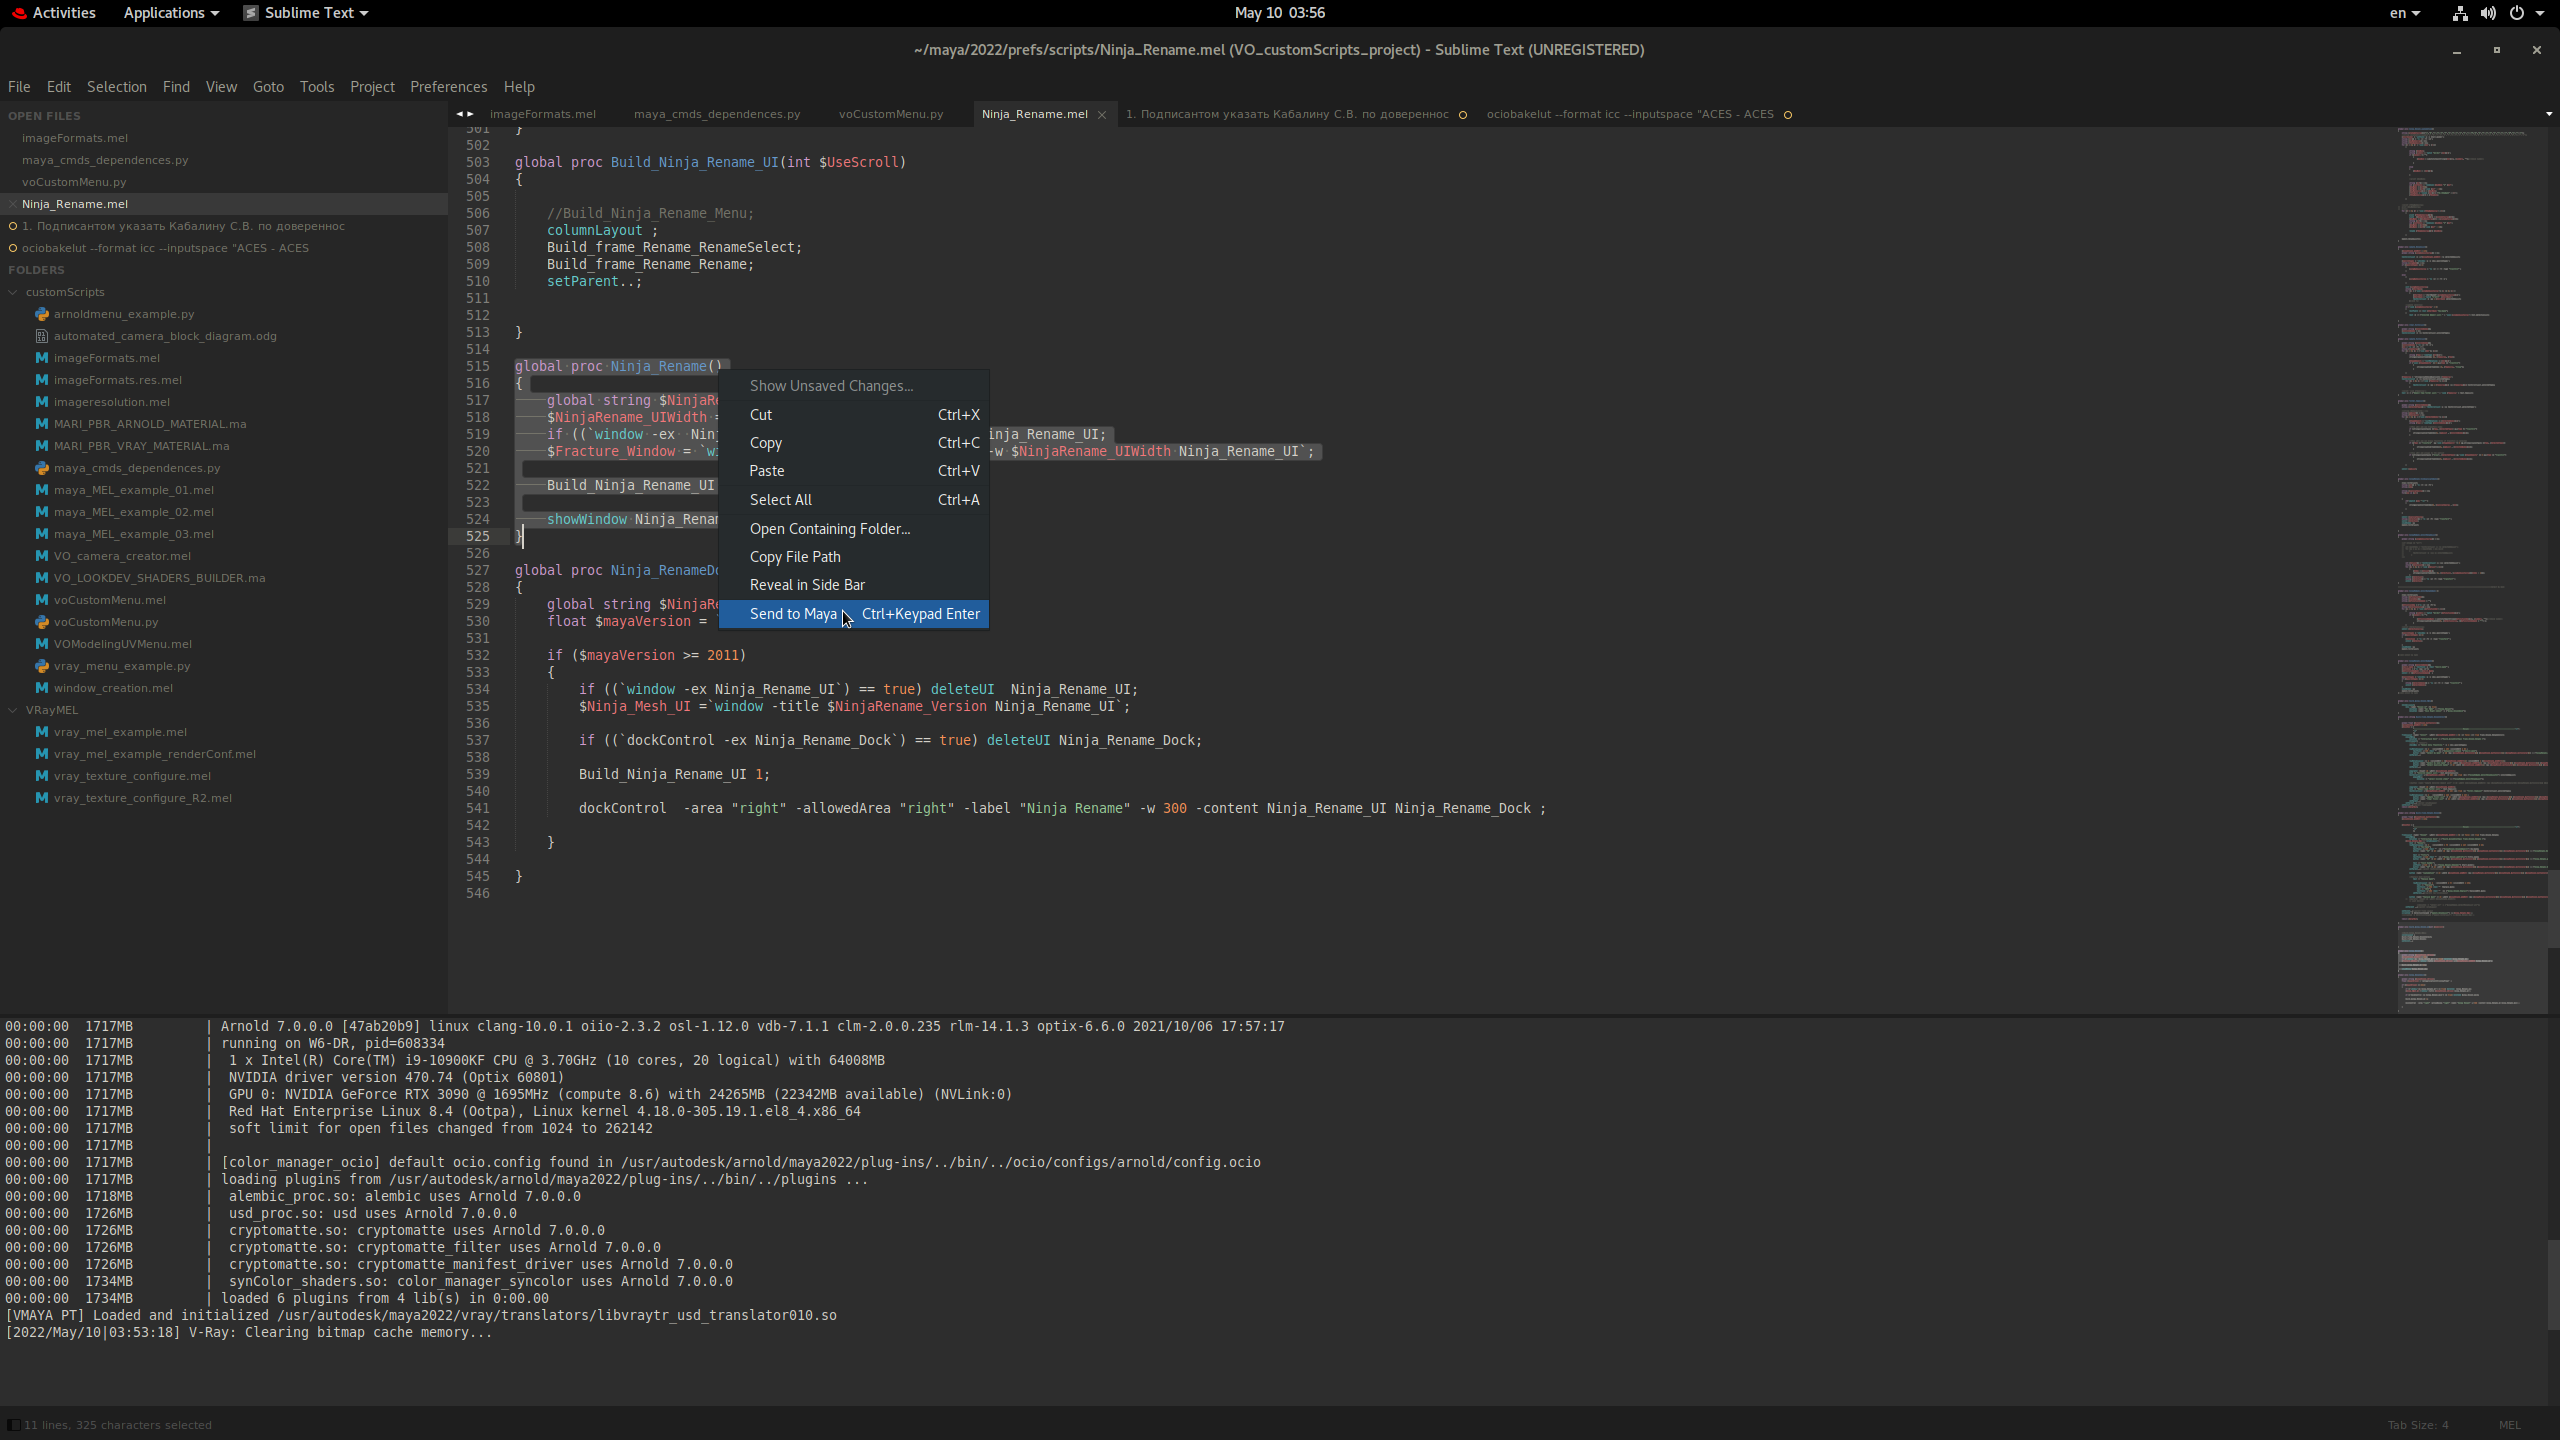Click the MEL icon next to window_creation.mel
This screenshot has width=2560, height=1440.
(x=41, y=688)
